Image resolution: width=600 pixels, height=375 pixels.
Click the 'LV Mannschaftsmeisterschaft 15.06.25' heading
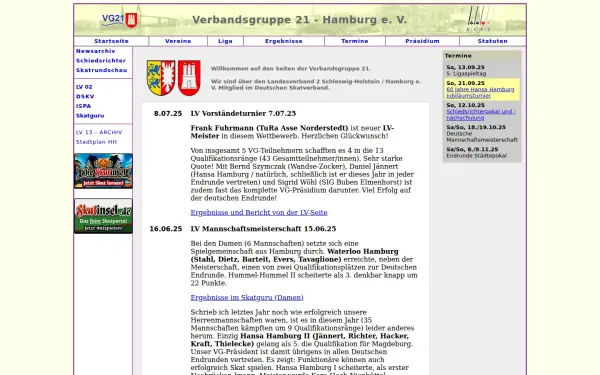263,229
